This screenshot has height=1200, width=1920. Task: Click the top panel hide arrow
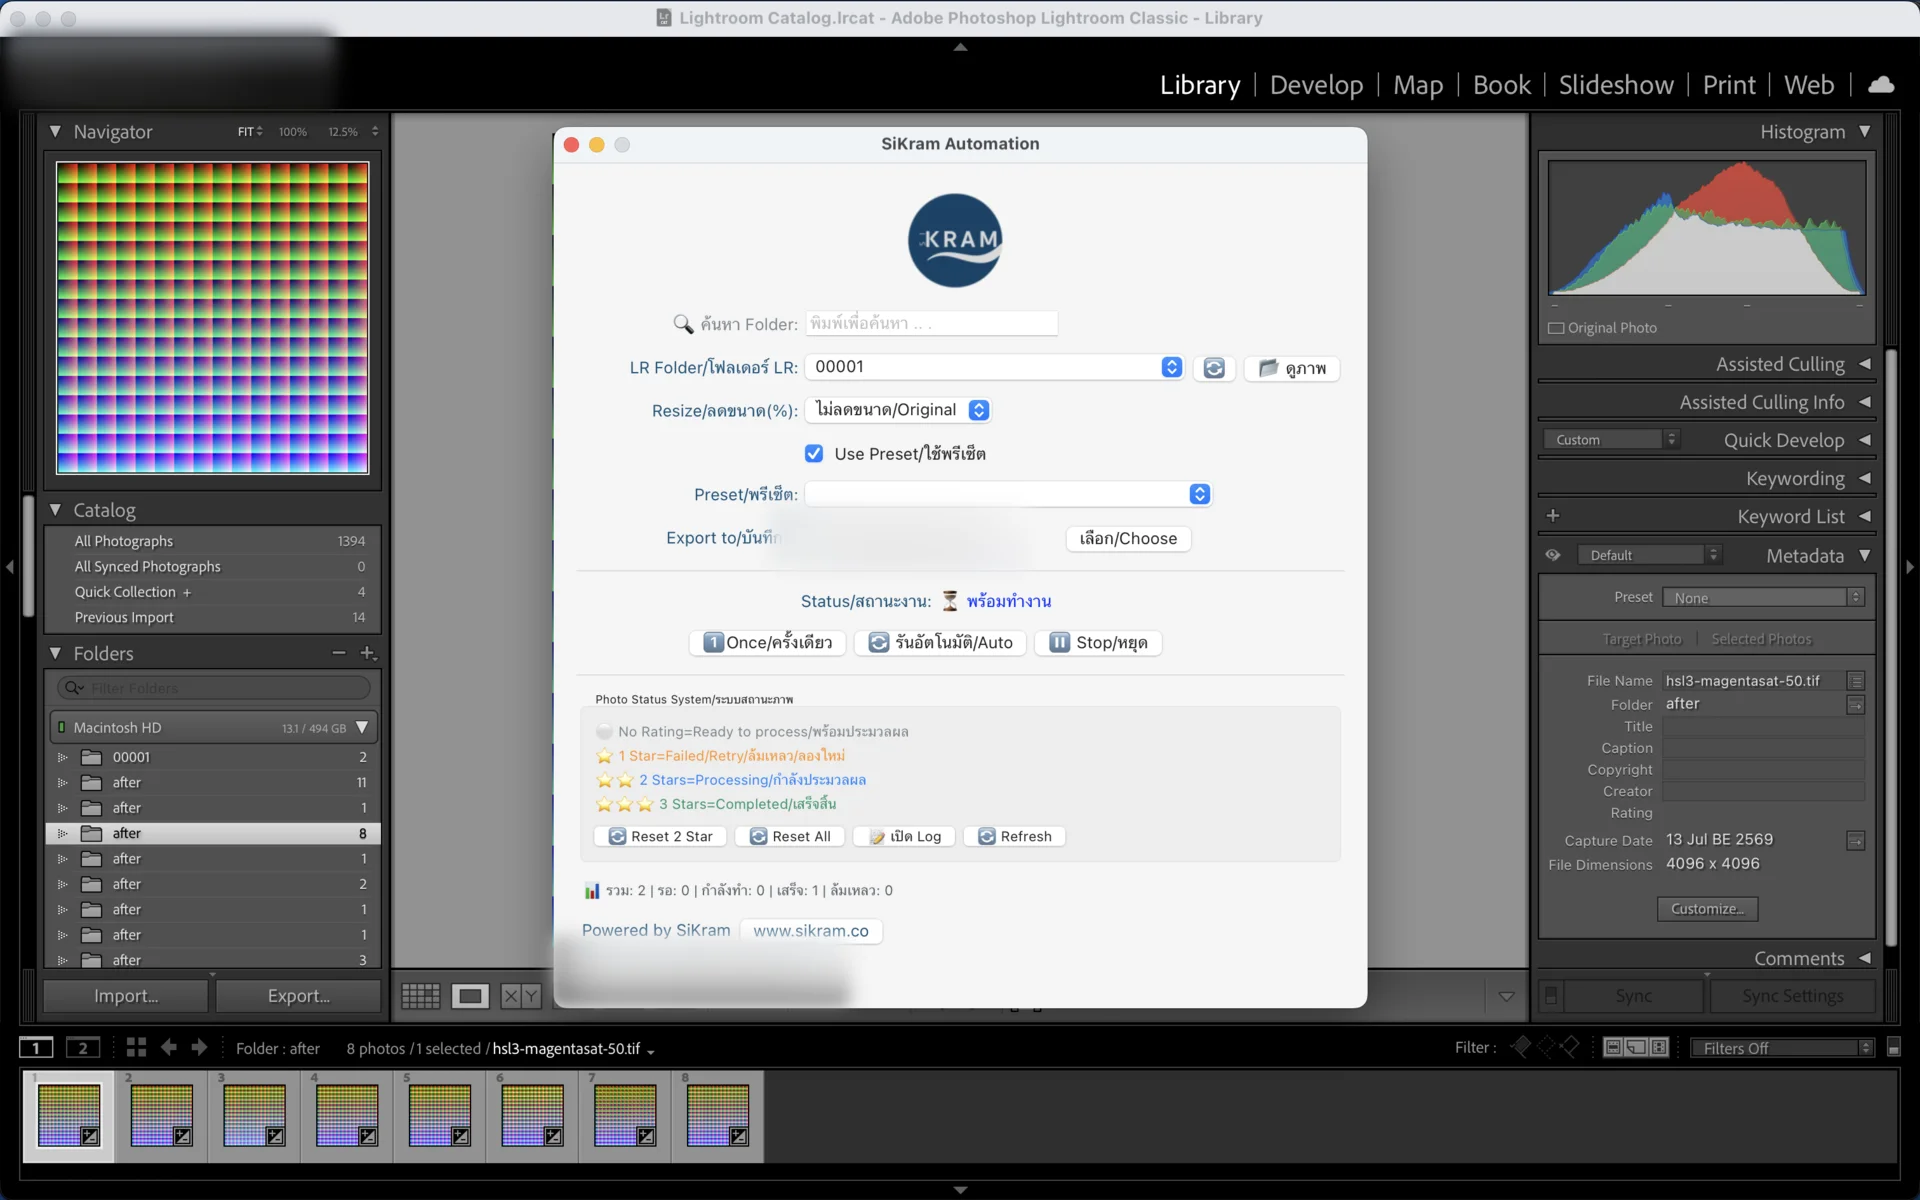[960, 47]
